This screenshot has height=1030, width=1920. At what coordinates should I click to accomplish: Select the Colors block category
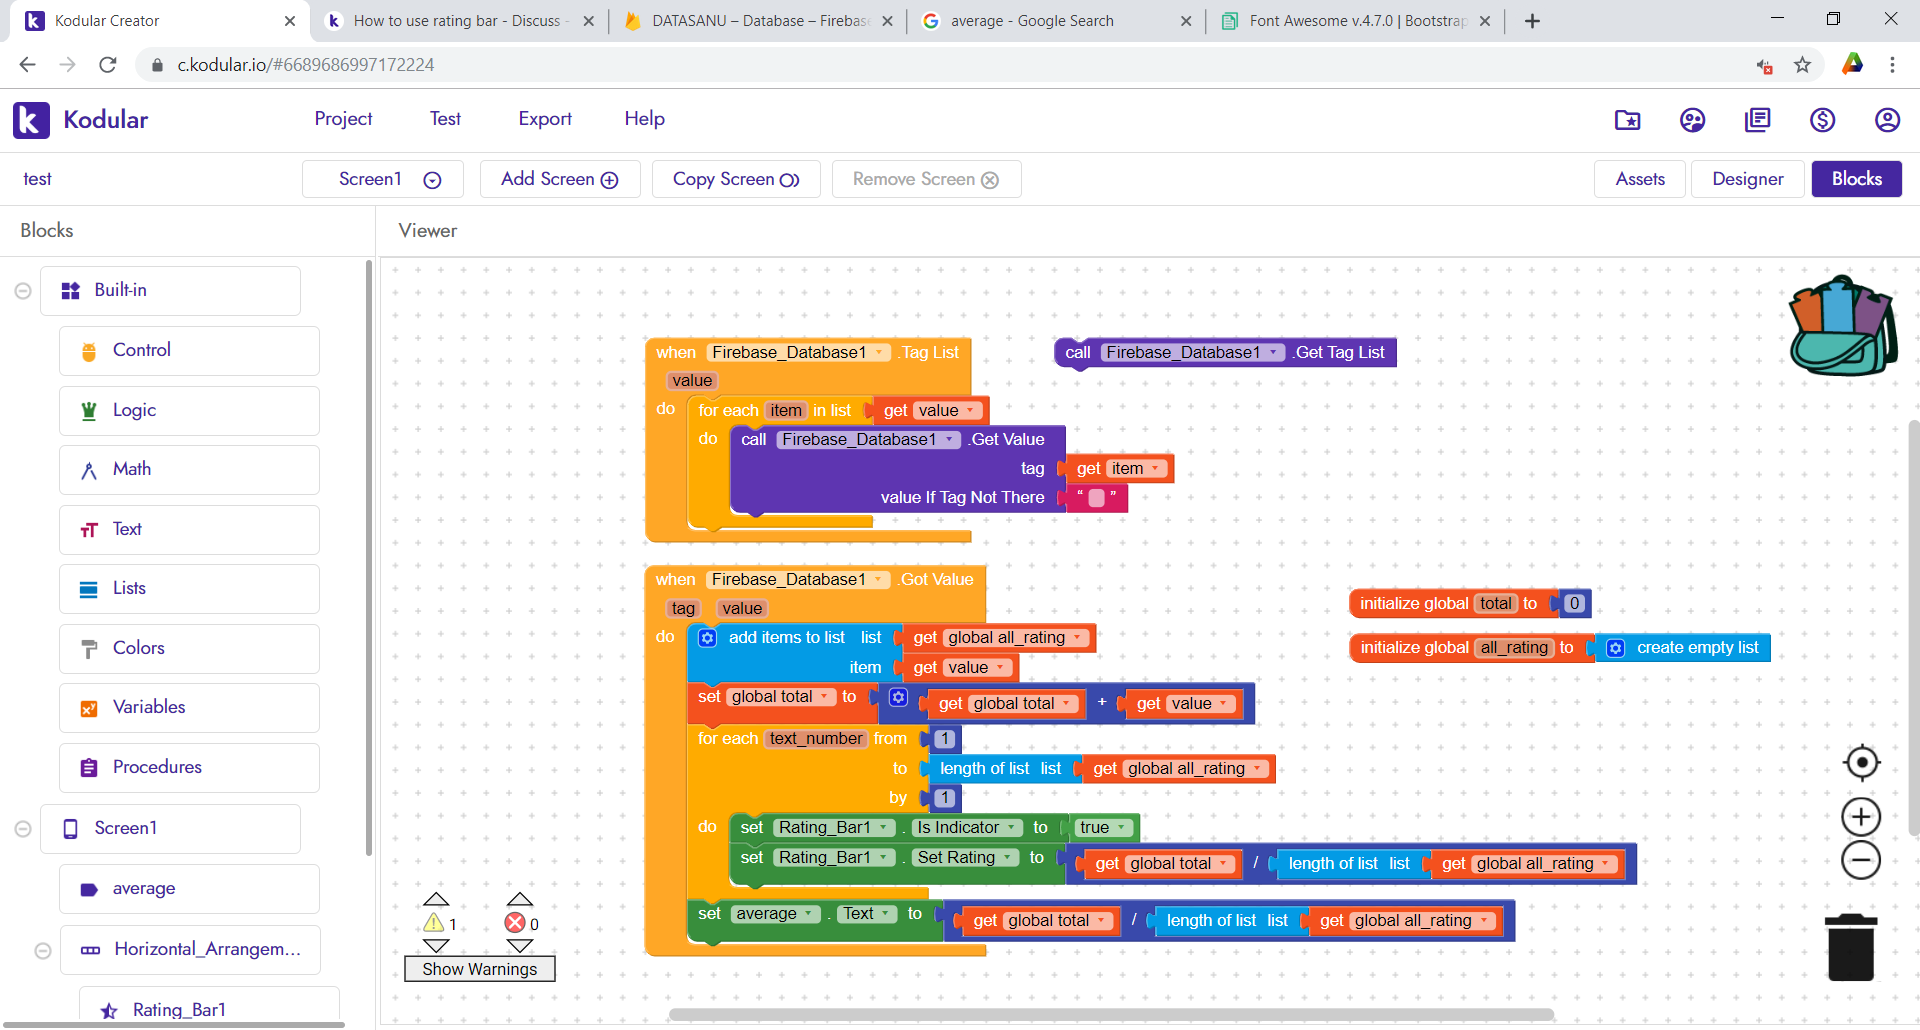(139, 648)
